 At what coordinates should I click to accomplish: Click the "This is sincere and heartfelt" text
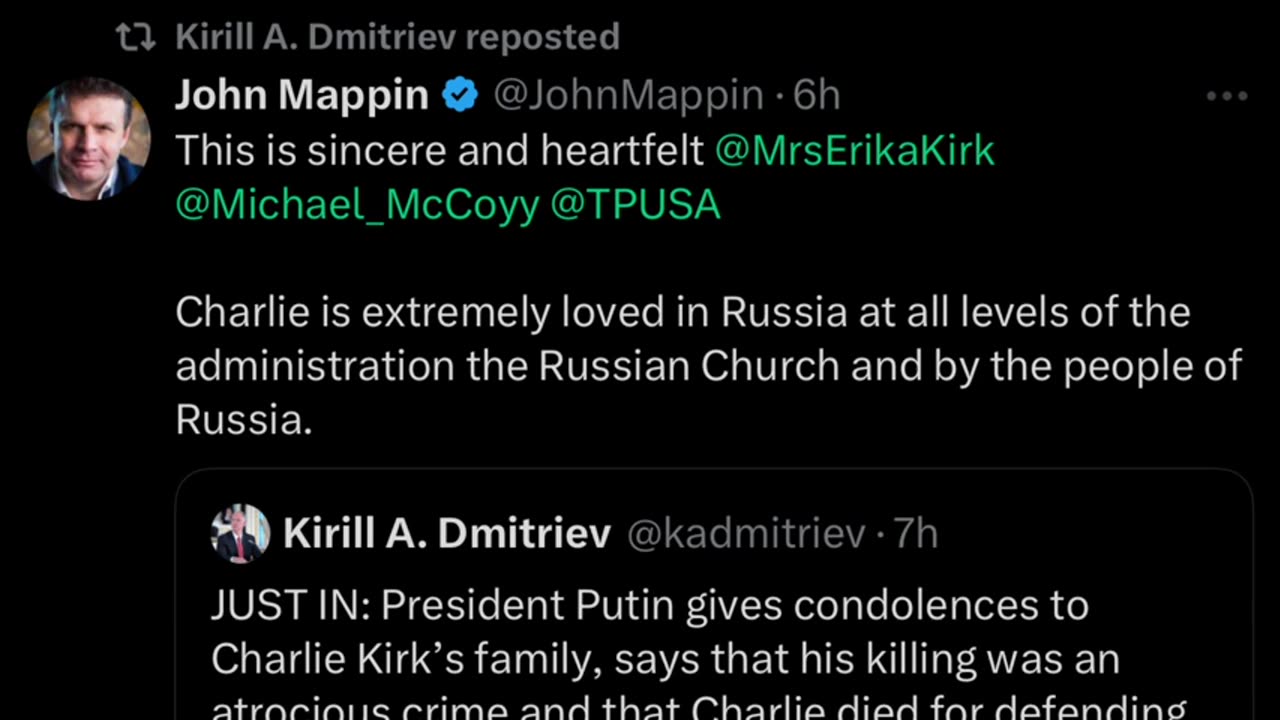440,150
